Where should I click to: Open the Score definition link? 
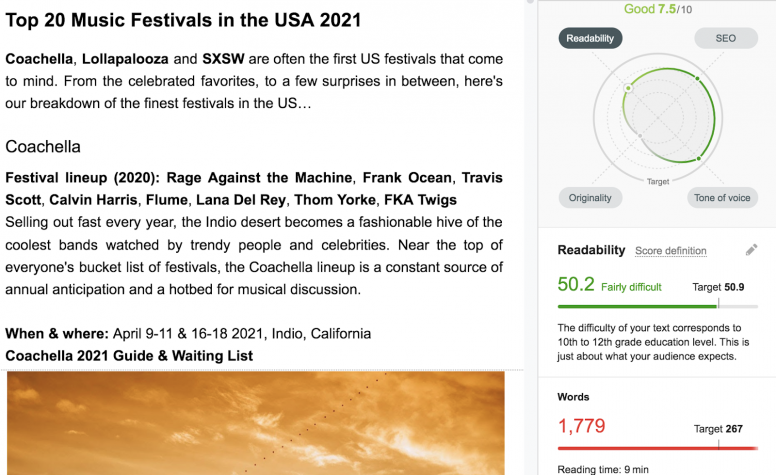coord(670,251)
